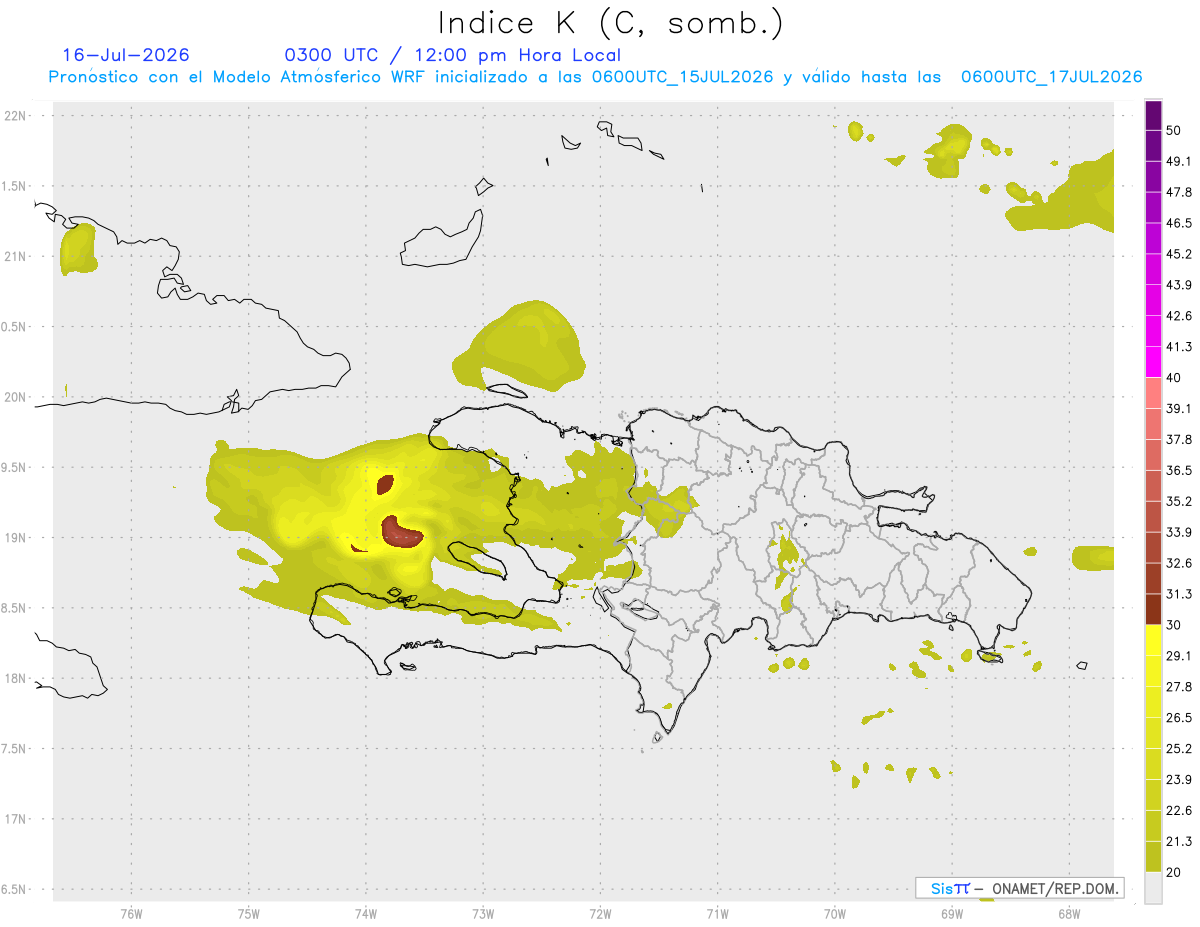This screenshot has height=927, width=1200.
Task: Click the colorbar label "37.8"
Action: pyautogui.click(x=1179, y=439)
